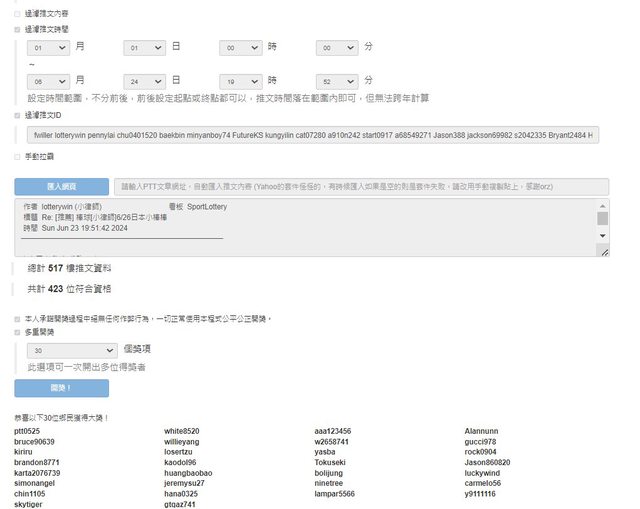This screenshot has height=509, width=640.
Task: Open the end hour dropdown showing 19
Action: coord(241,80)
